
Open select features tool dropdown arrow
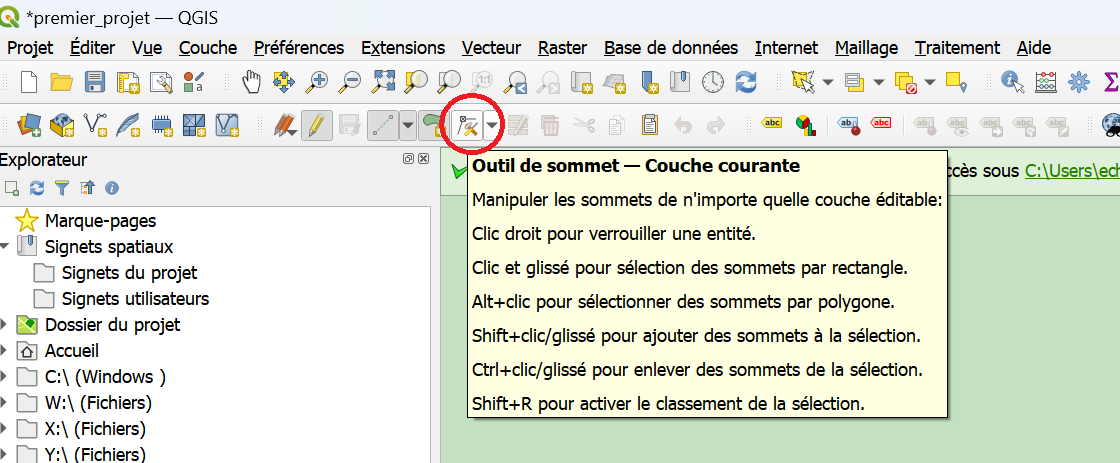click(x=828, y=82)
